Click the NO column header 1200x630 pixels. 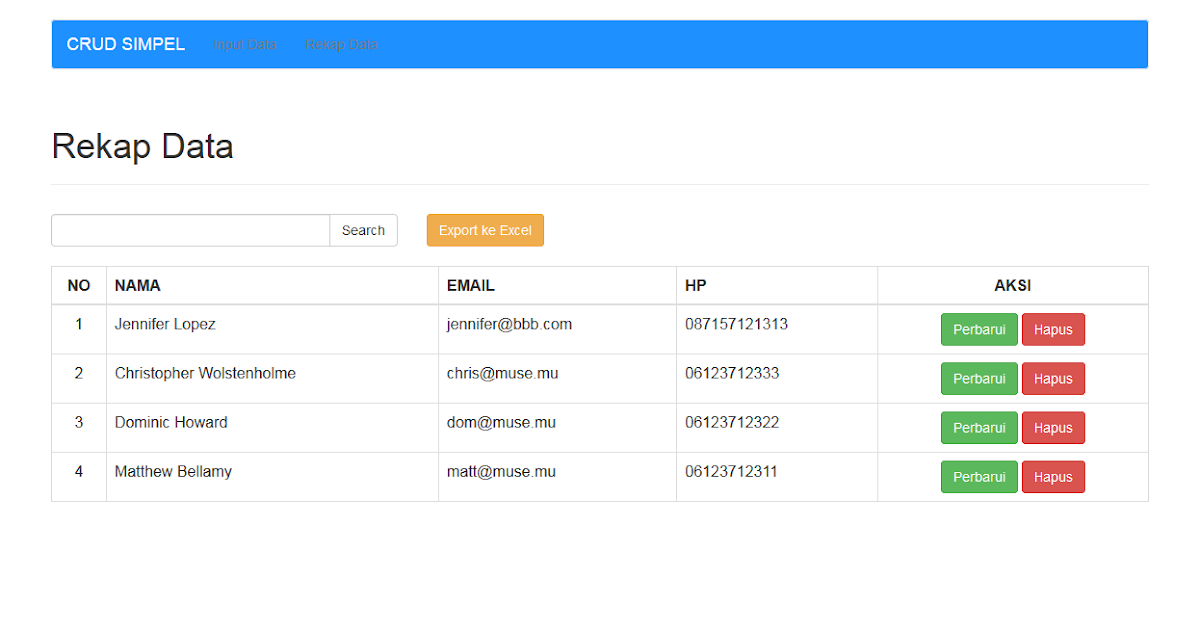79,285
